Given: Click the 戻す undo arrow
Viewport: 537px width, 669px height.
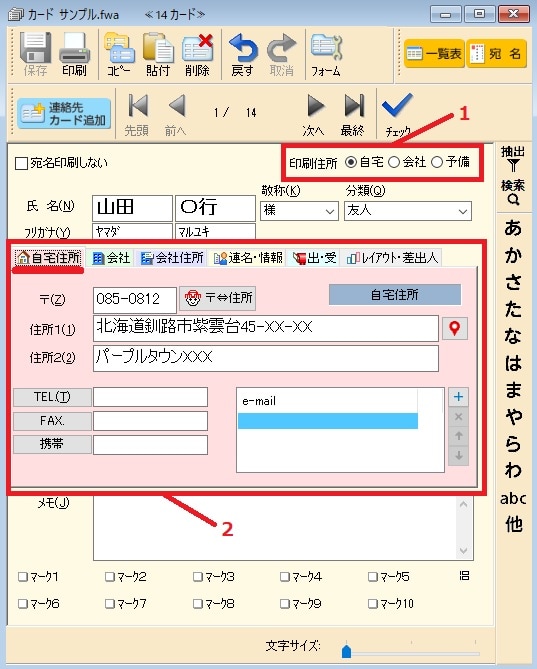Looking at the screenshot, I should click(243, 48).
